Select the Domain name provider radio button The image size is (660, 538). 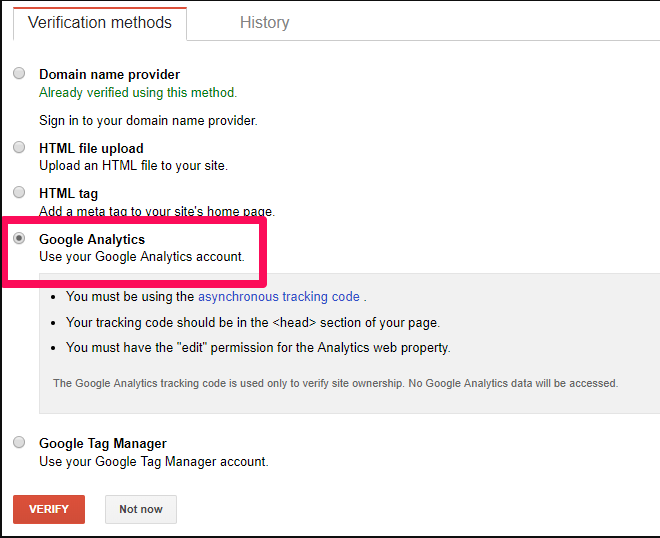pyautogui.click(x=19, y=74)
